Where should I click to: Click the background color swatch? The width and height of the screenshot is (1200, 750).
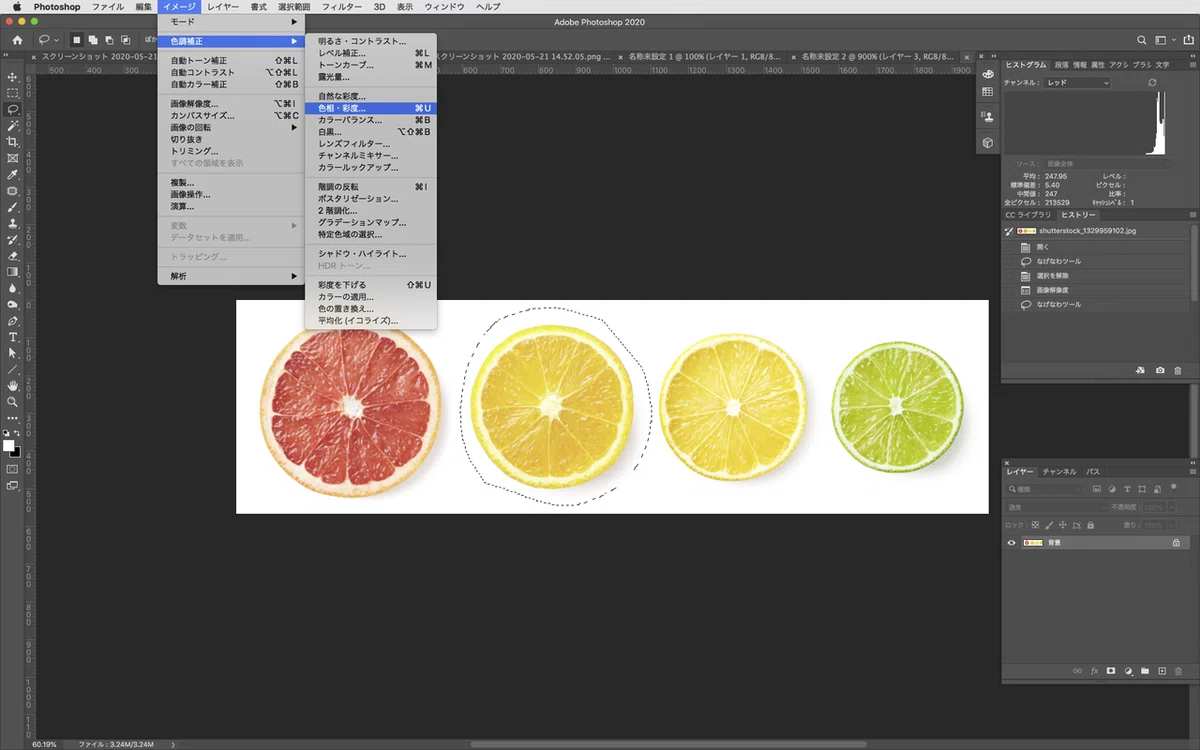(x=16, y=452)
